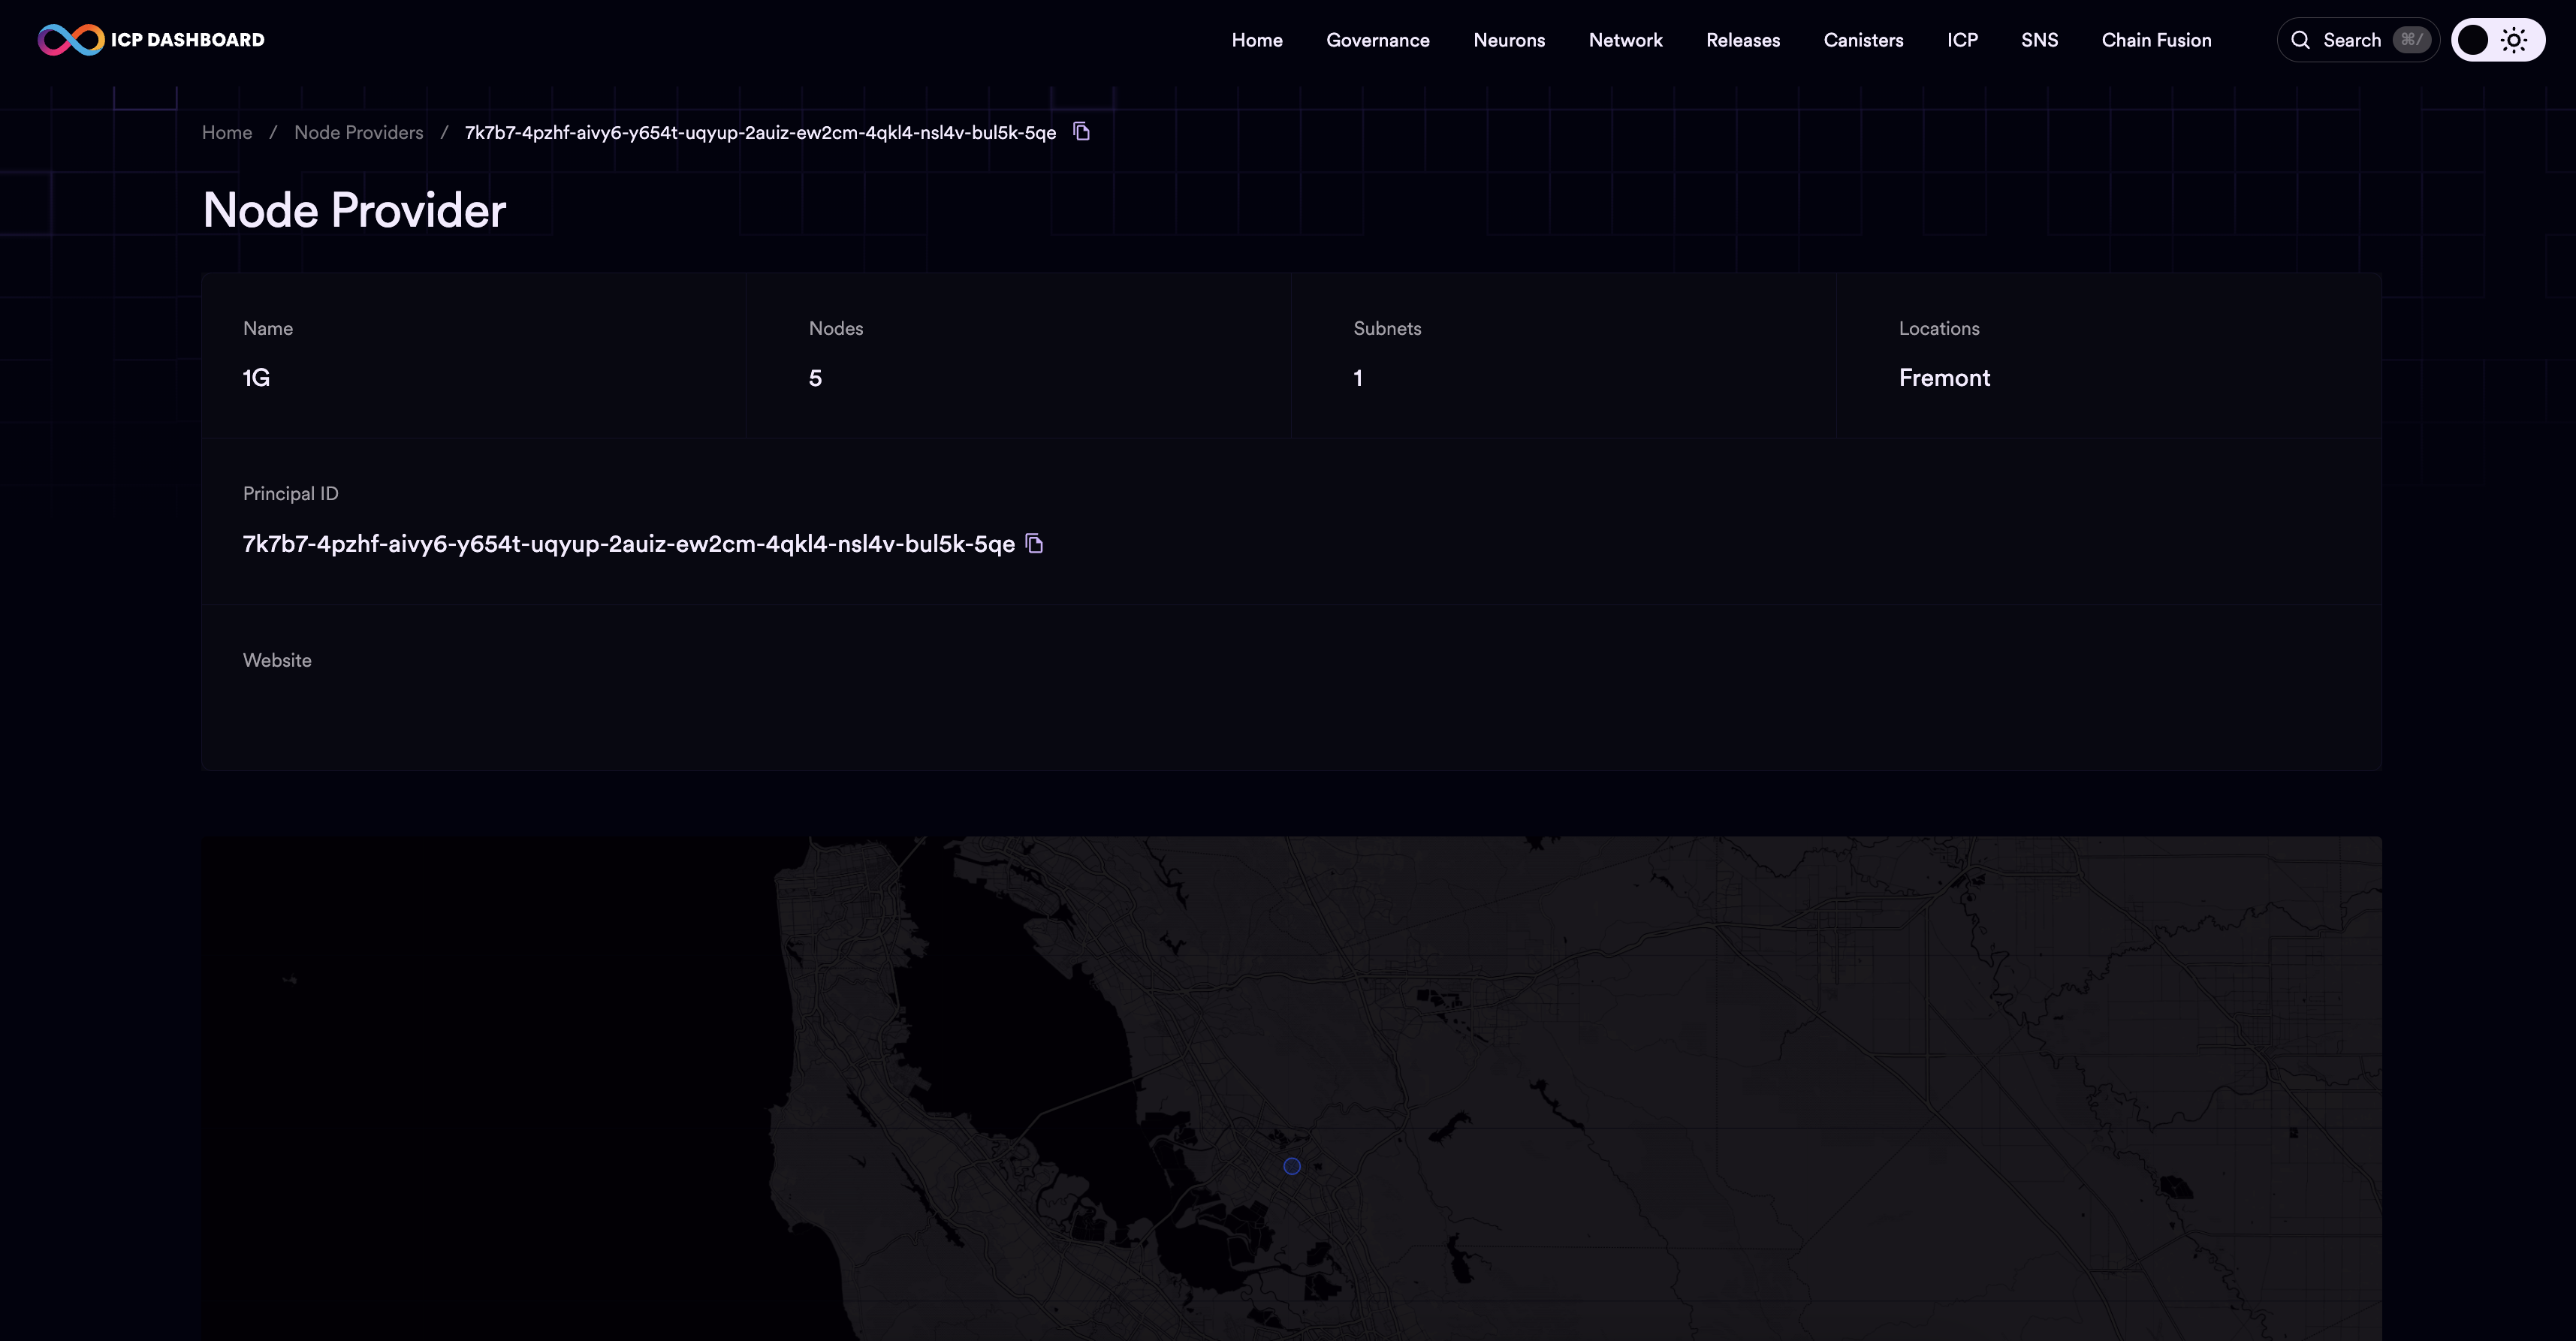Open the Network menu

click(x=1626, y=40)
